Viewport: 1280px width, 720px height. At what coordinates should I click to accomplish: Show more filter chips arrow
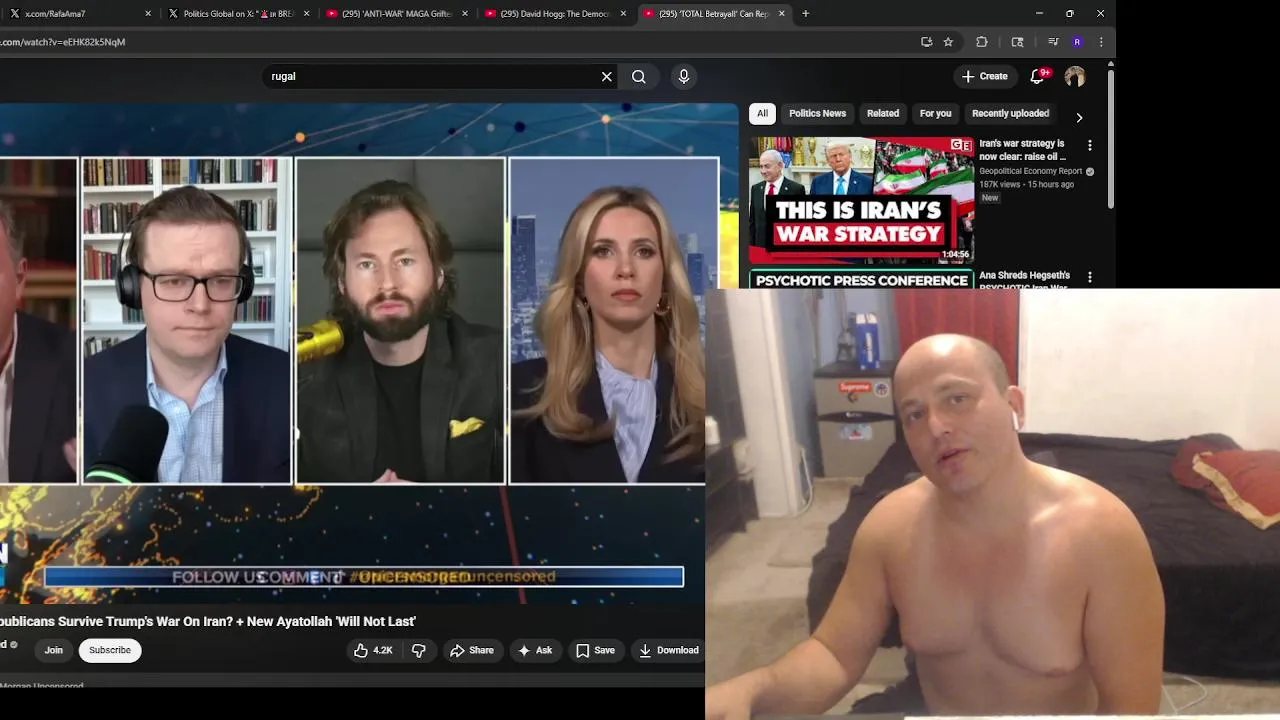(x=1079, y=117)
